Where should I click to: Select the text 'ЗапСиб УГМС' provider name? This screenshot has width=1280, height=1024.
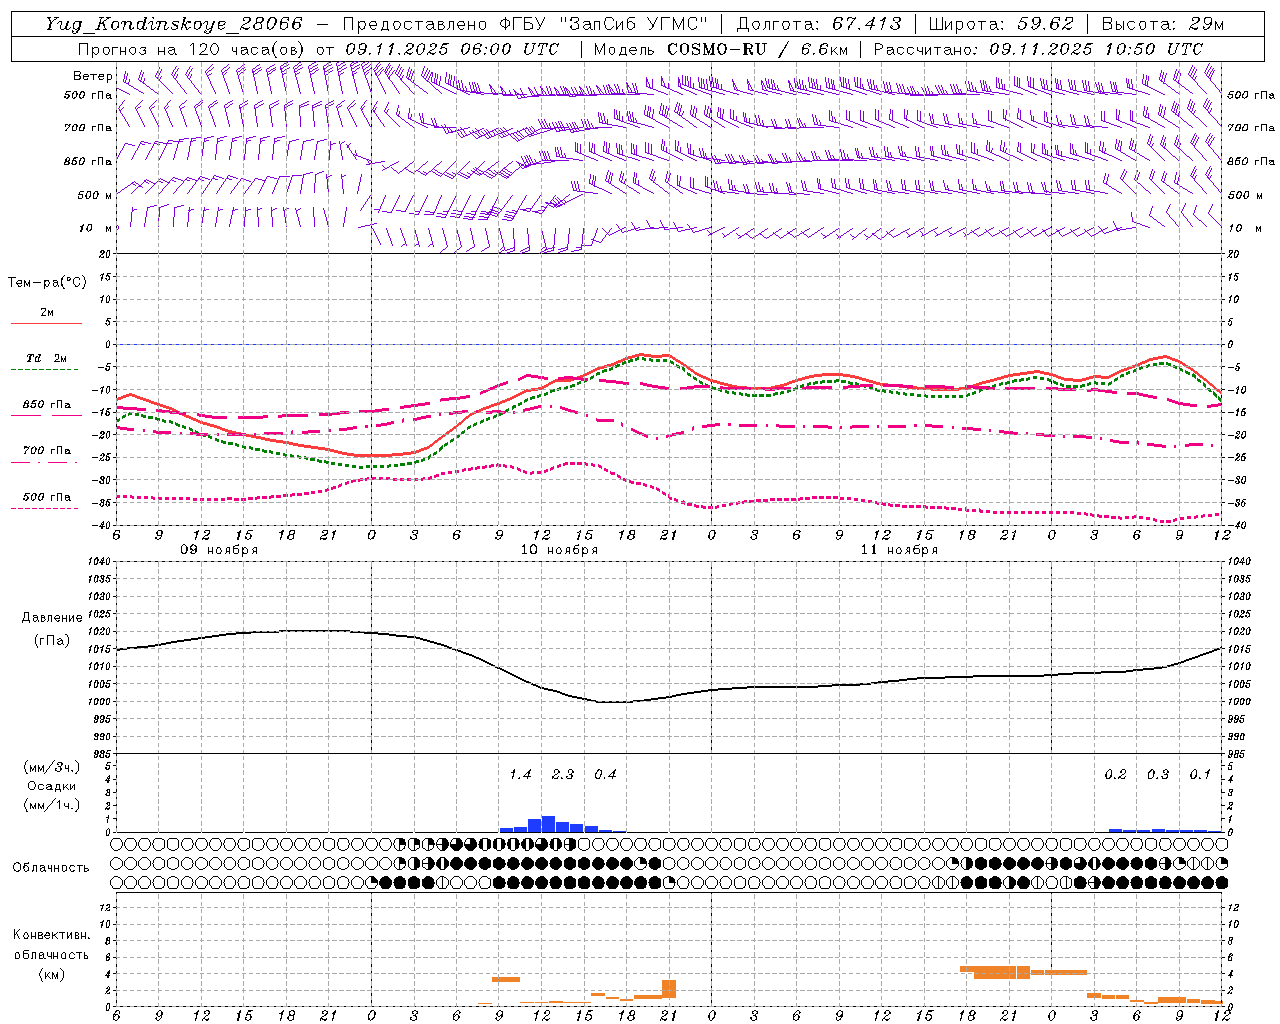click(633, 24)
